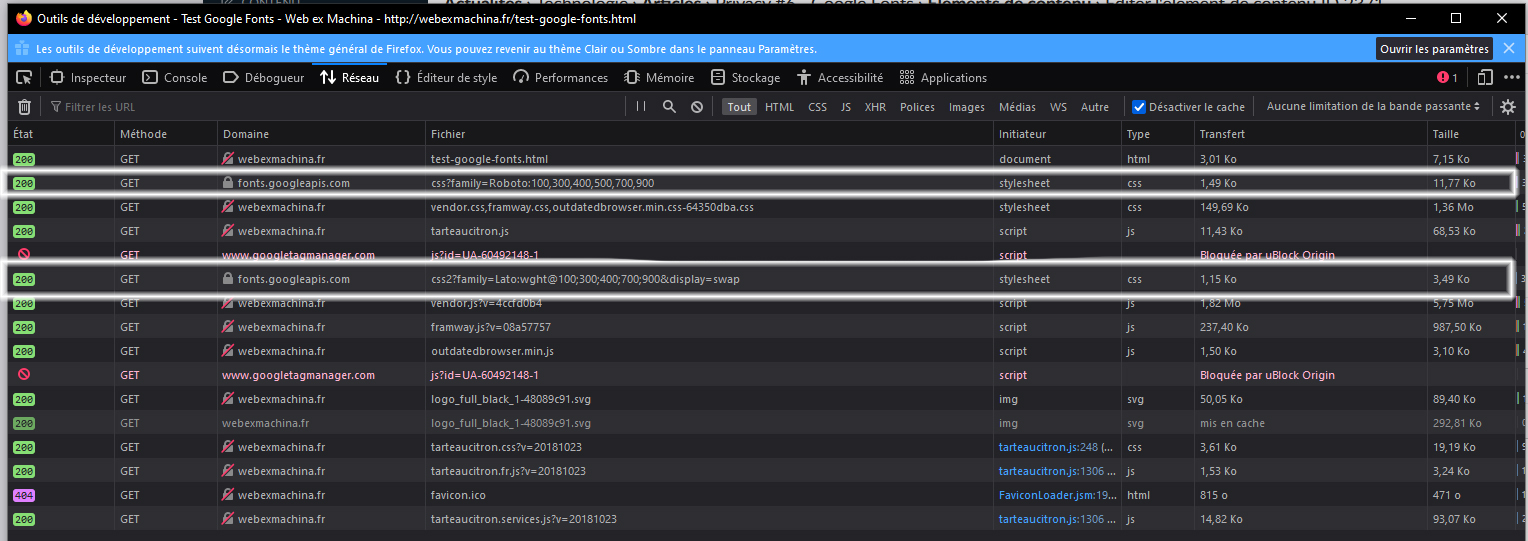The height and width of the screenshot is (541, 1528).
Task: Select the vendor.css,framway.css request
Action: coord(762,207)
